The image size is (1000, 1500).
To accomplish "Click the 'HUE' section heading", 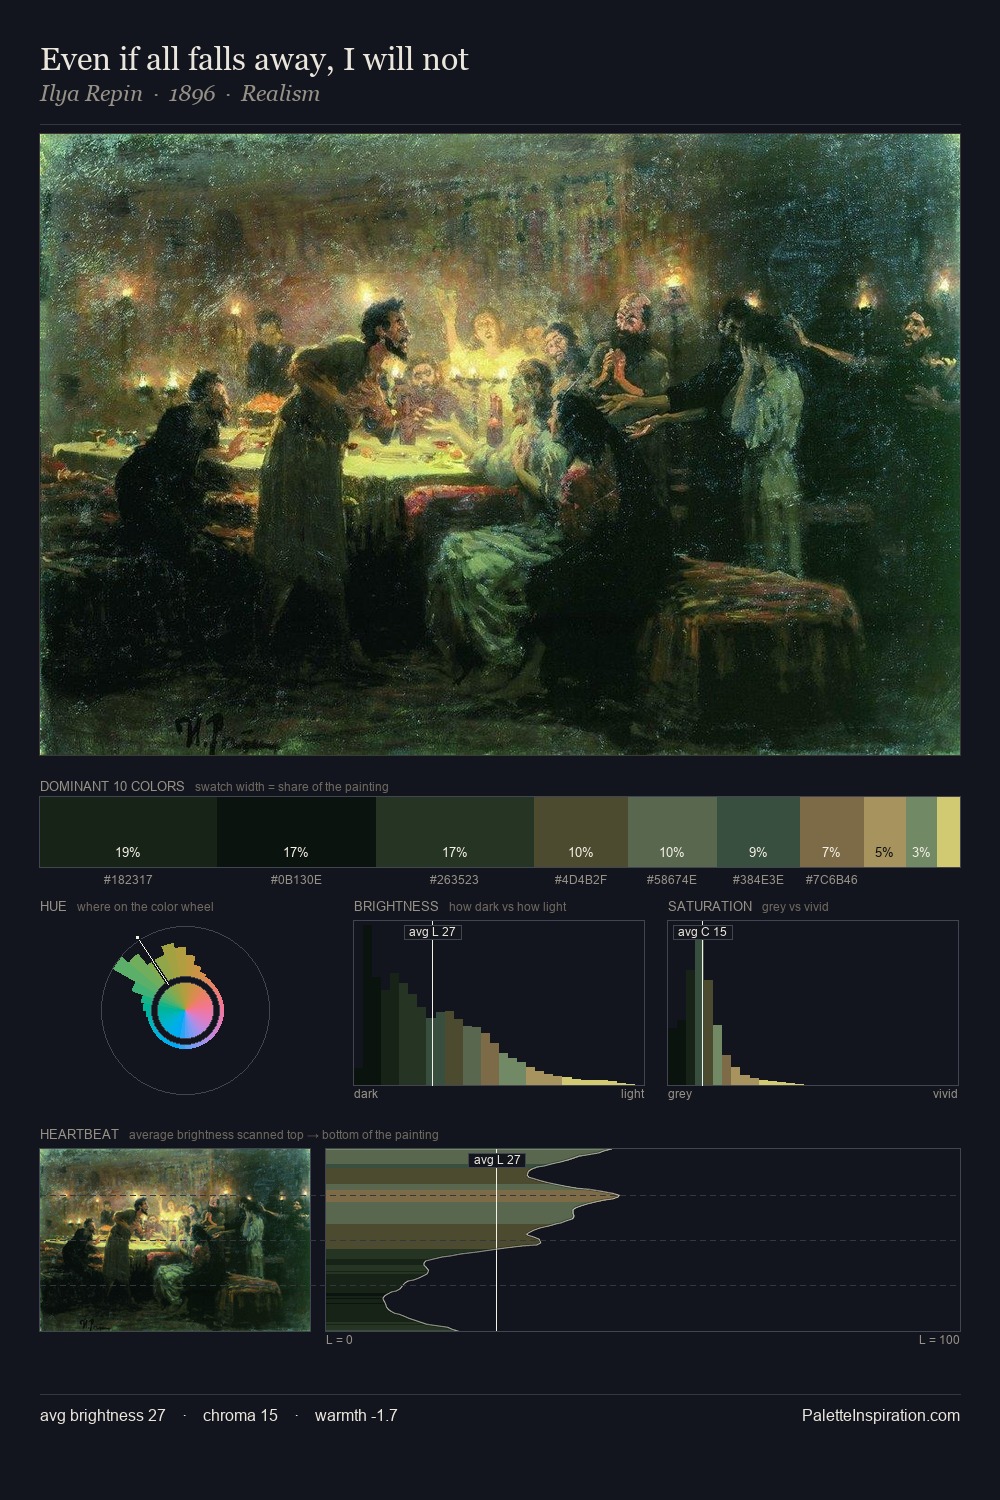I will coord(53,906).
